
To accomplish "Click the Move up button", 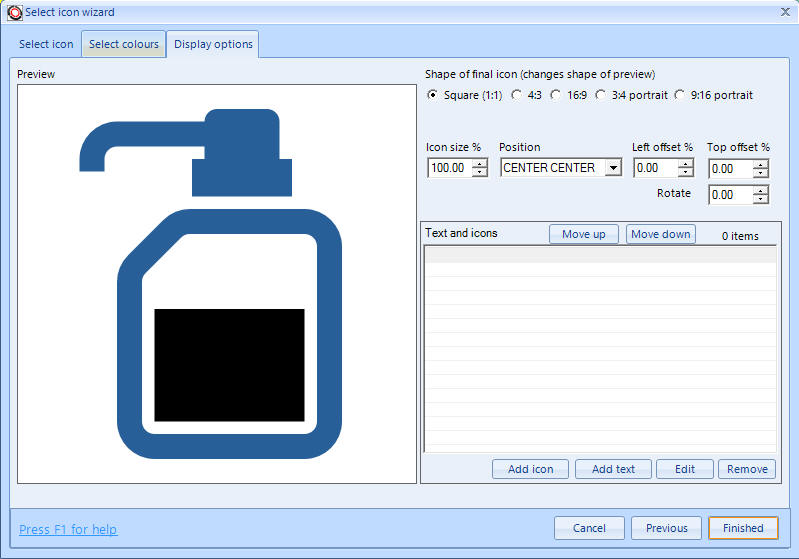I will click(x=584, y=234).
